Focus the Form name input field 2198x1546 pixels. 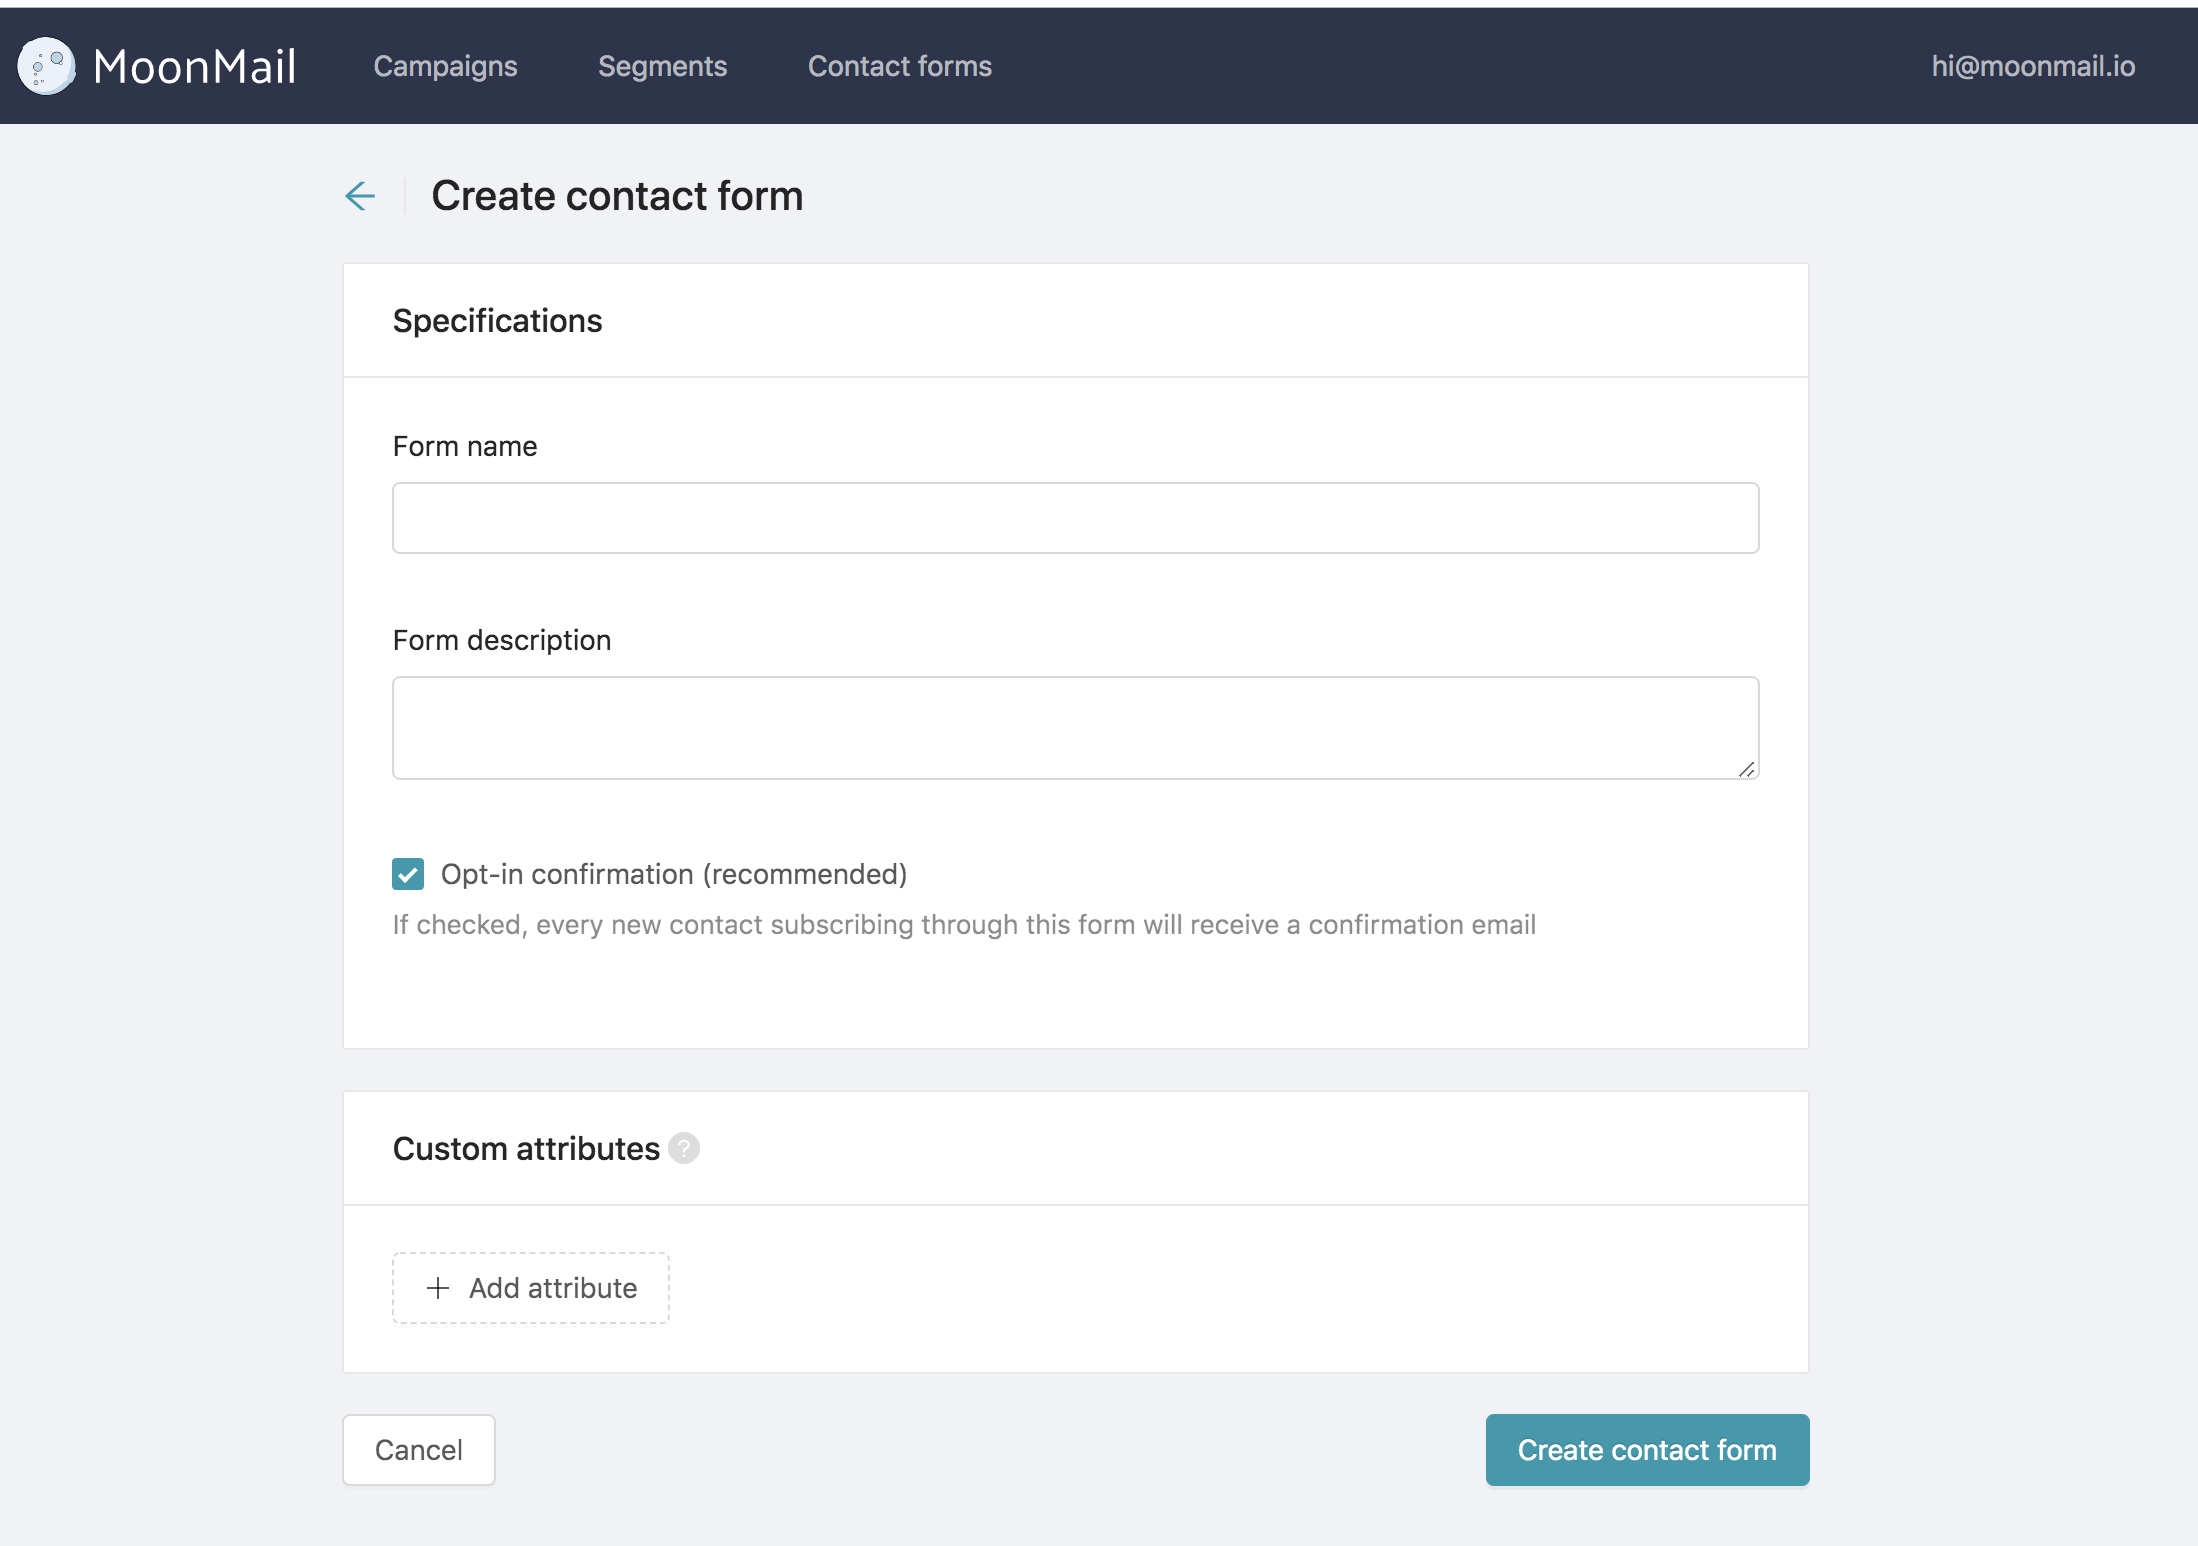(1075, 518)
